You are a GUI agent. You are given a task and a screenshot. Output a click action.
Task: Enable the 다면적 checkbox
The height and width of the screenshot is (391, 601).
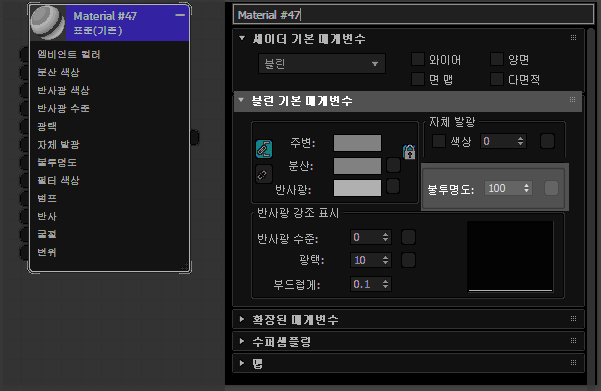coord(497,79)
